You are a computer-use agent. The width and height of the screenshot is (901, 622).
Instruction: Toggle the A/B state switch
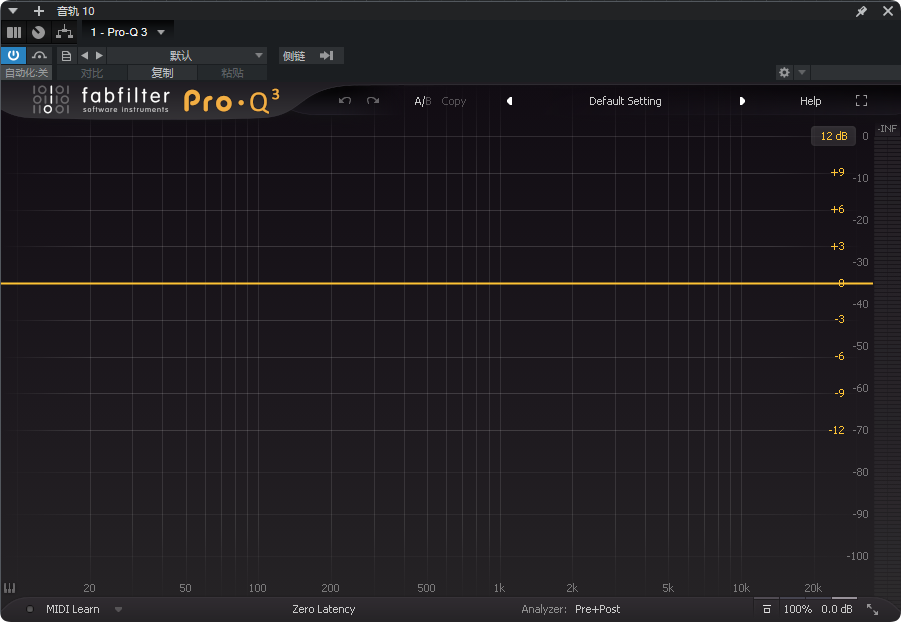[x=422, y=101]
